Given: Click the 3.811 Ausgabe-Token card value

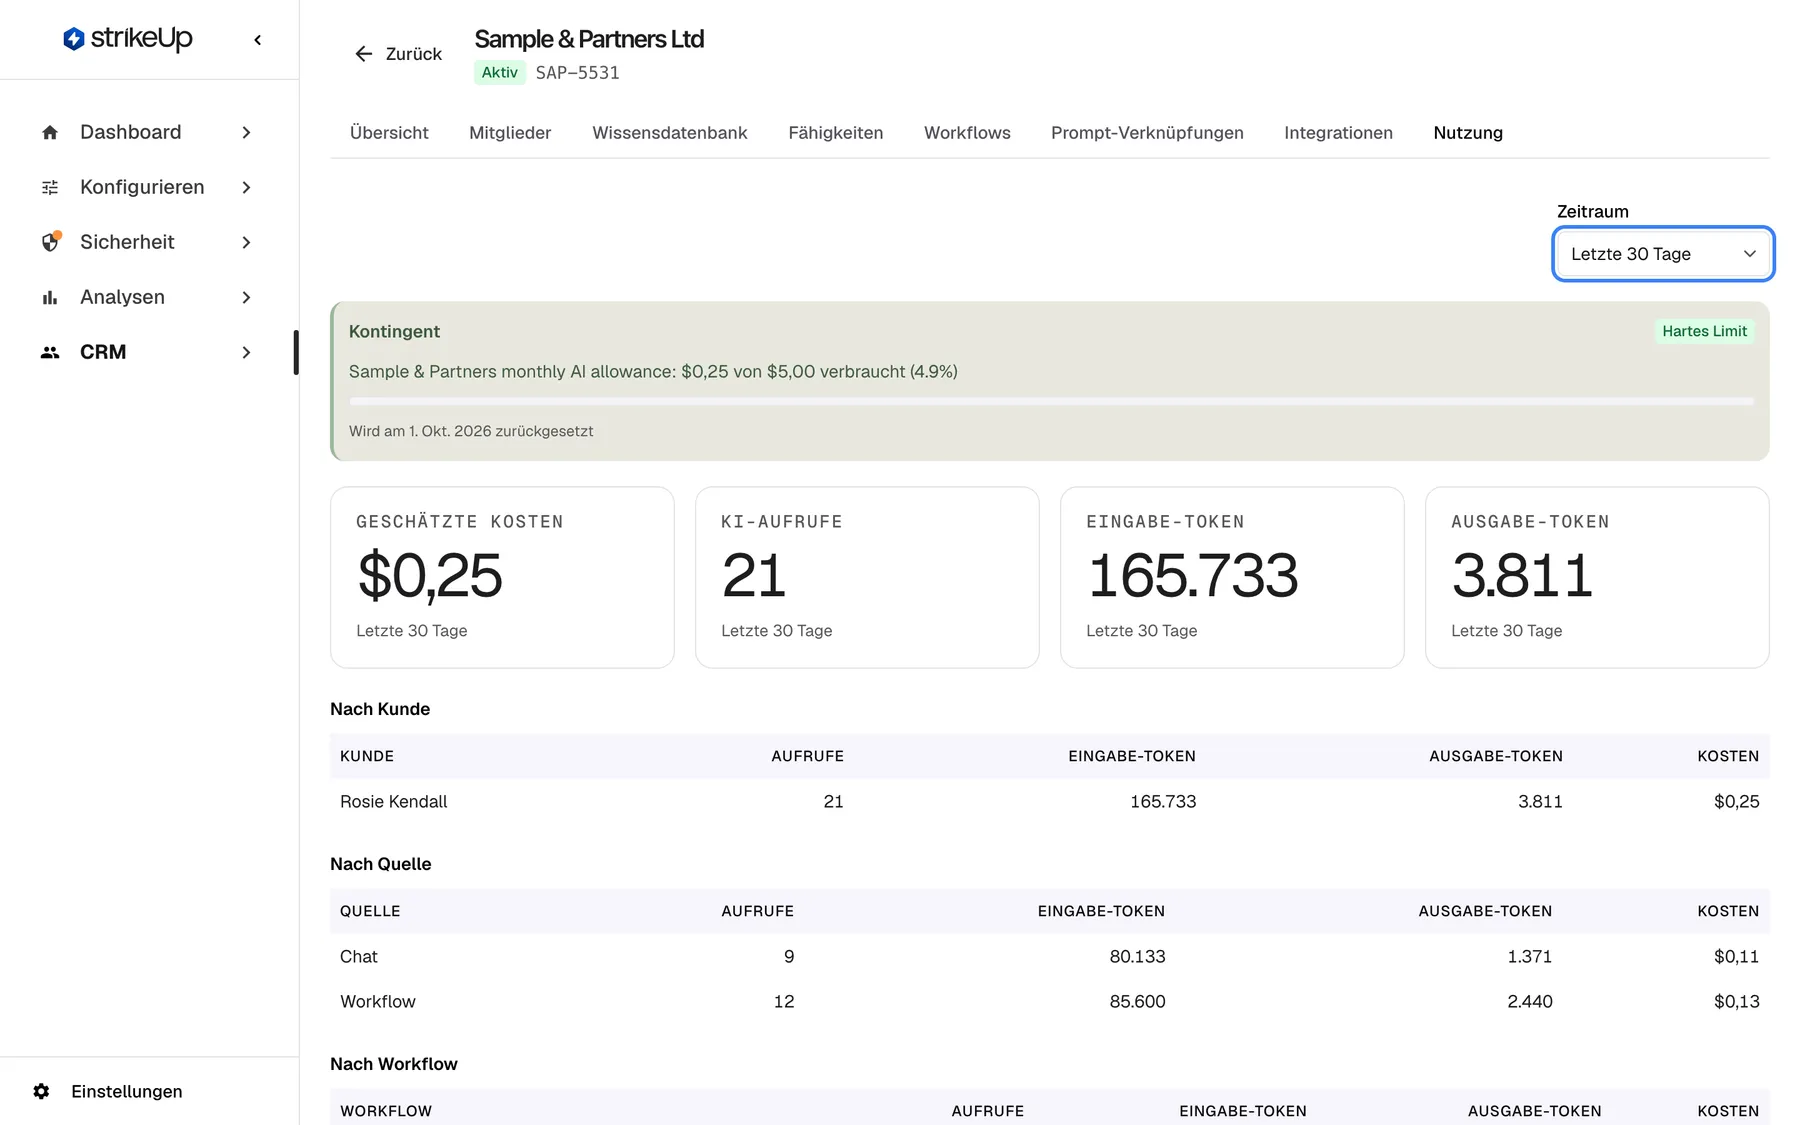Looking at the screenshot, I should [1521, 576].
